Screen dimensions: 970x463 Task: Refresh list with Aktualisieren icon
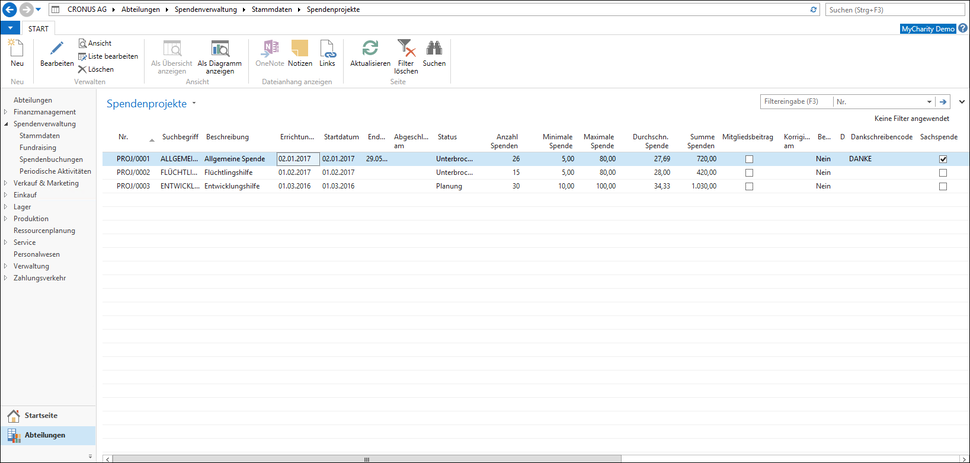point(370,48)
